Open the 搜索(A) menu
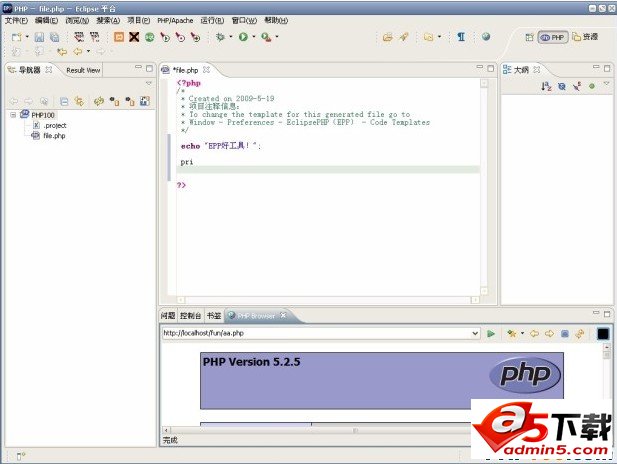 pos(108,20)
